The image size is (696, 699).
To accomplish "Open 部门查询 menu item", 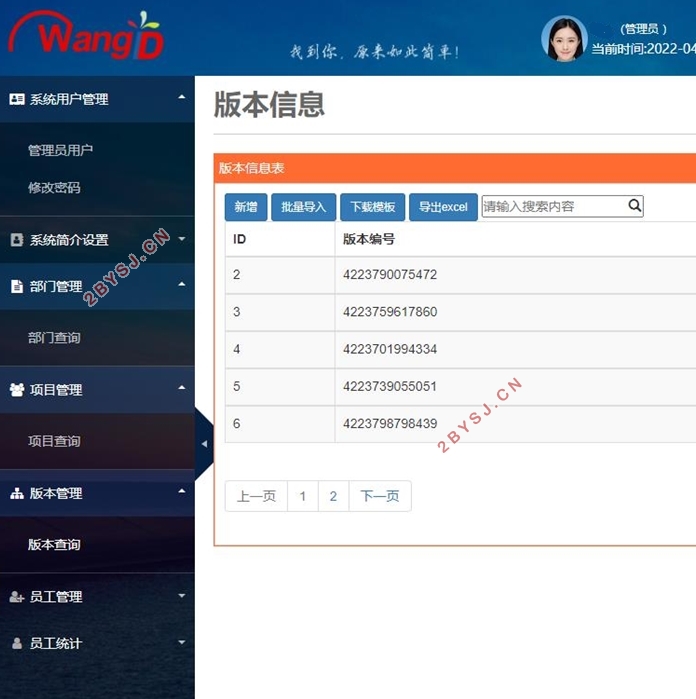I will (x=54, y=337).
